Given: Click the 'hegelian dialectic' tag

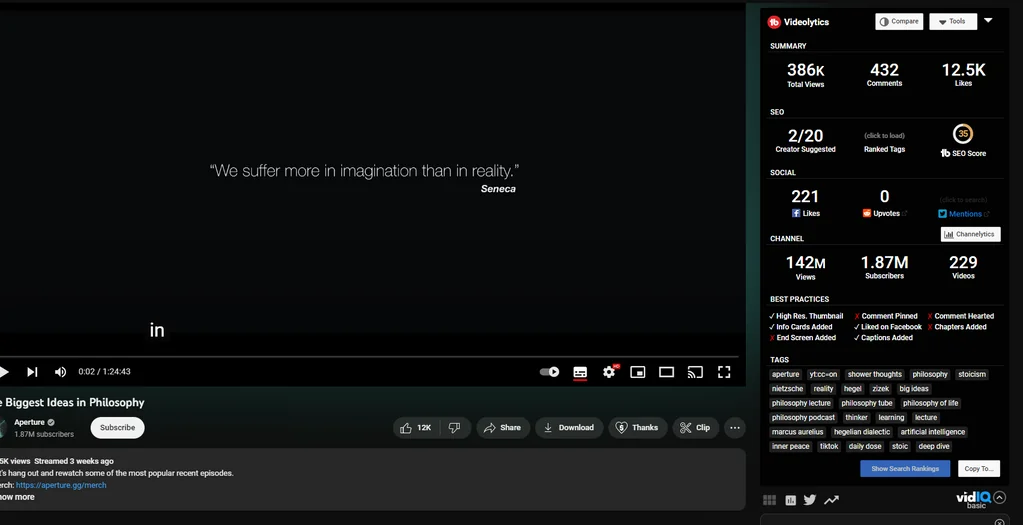Looking at the screenshot, I should click(861, 432).
